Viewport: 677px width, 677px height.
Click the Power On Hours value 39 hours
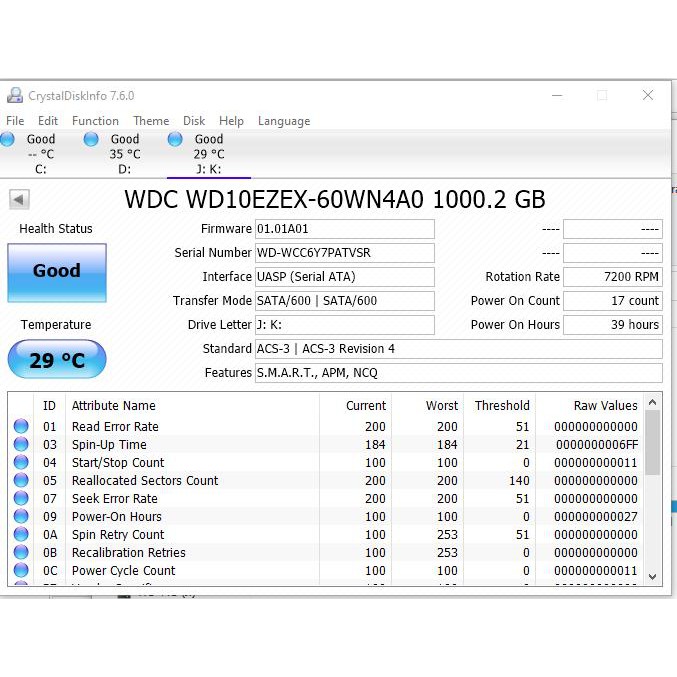(613, 325)
